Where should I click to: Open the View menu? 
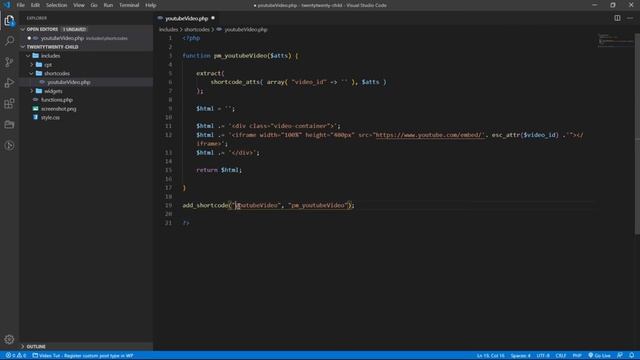coord(79,5)
